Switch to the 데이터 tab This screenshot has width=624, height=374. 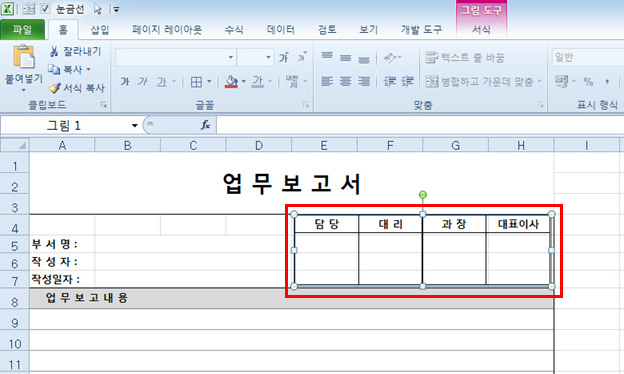281,29
